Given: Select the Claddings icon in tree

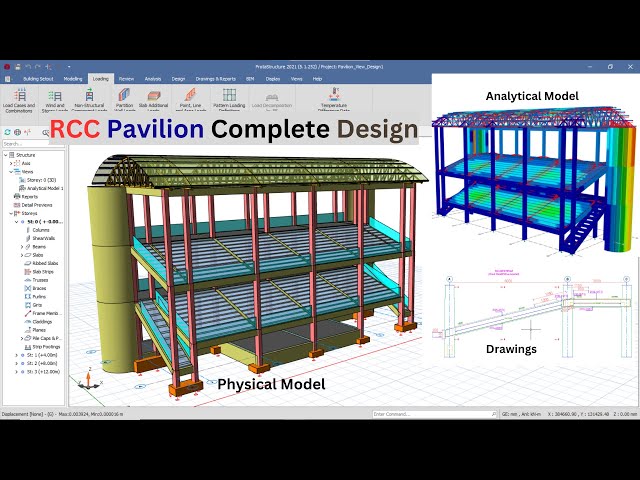Looking at the screenshot, I should (x=28, y=322).
